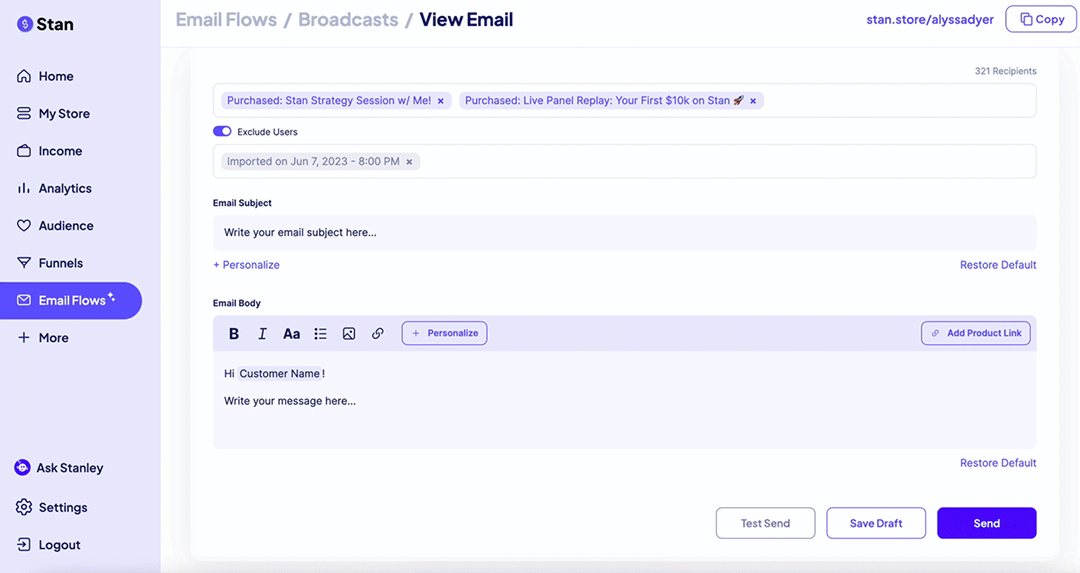Click Email Flows breadcrumb
The width and height of the screenshot is (1080, 573).
point(226,19)
